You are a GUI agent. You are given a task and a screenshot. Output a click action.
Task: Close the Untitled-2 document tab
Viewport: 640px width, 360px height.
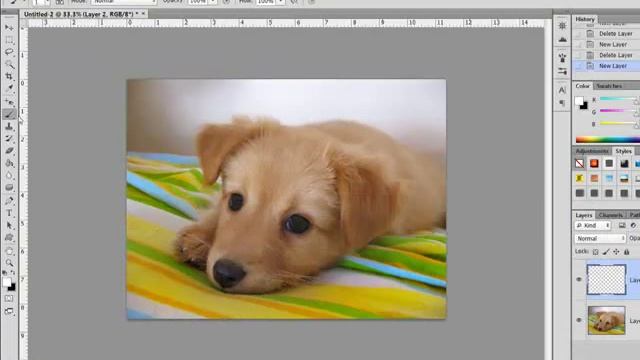144,14
